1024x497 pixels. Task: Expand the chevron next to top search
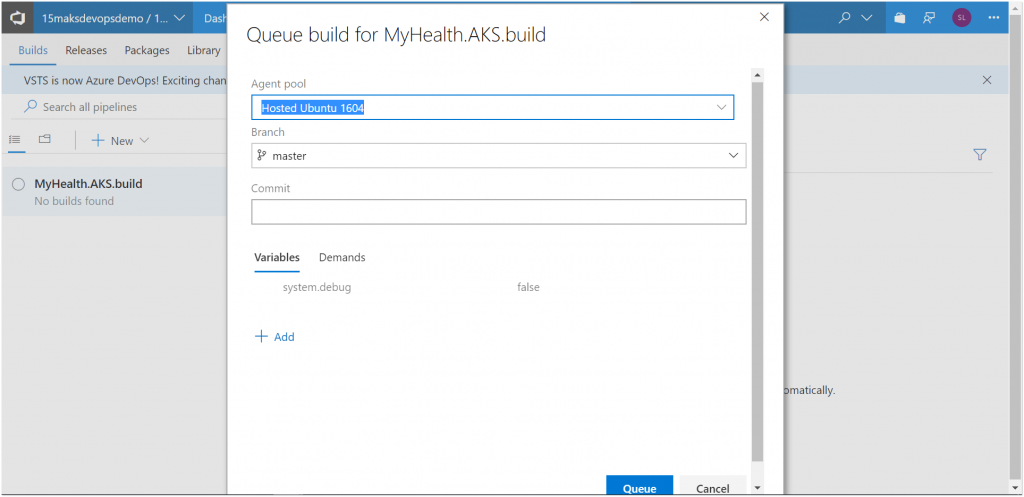(x=867, y=18)
